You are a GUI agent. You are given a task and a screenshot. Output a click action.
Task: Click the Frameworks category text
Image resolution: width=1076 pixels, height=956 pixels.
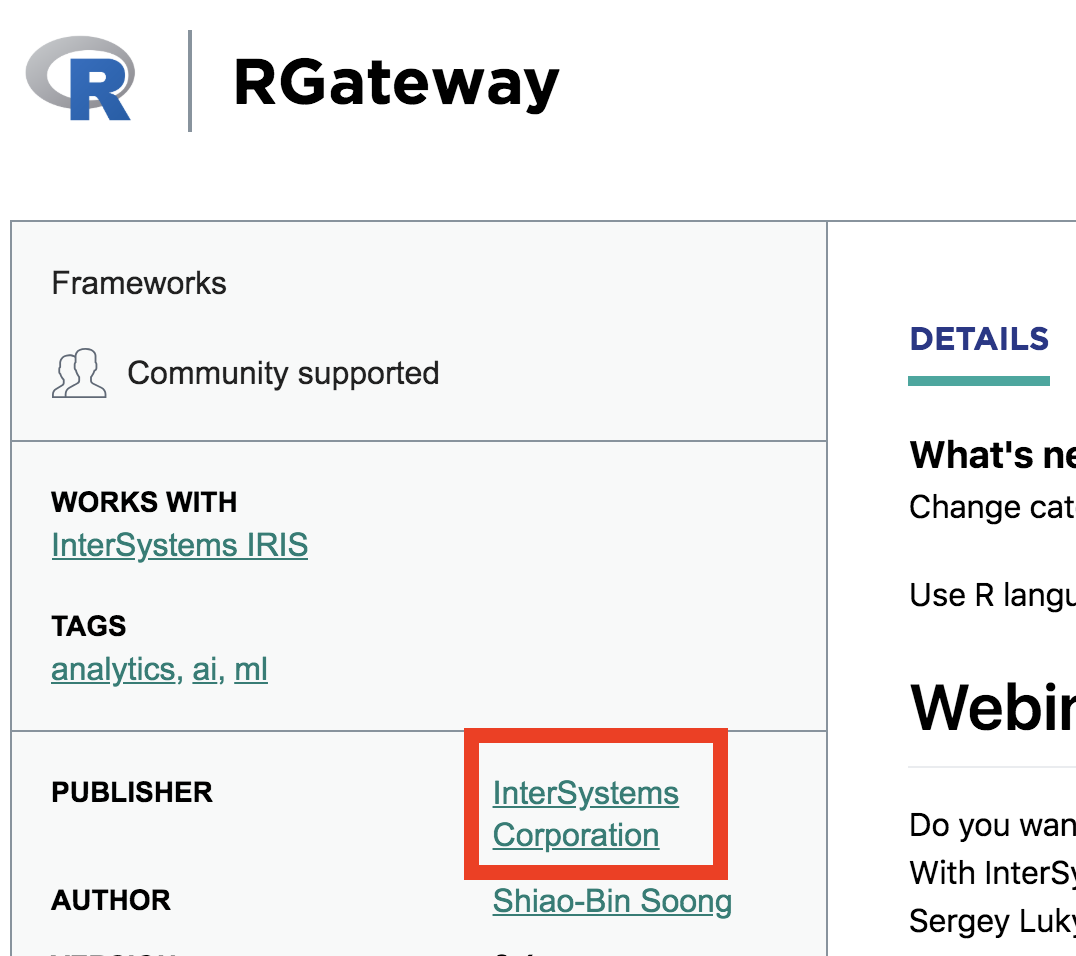point(139,283)
